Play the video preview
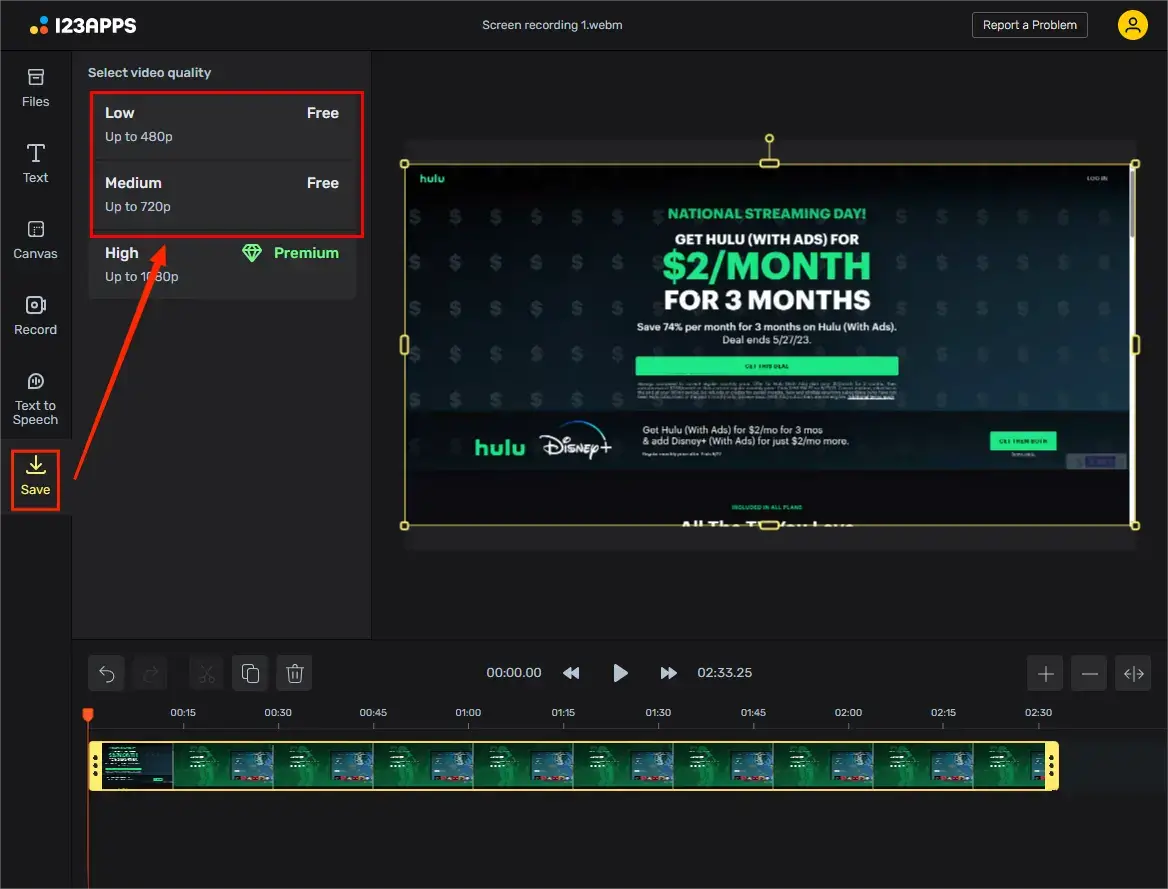Viewport: 1168px width, 889px height. (x=620, y=673)
